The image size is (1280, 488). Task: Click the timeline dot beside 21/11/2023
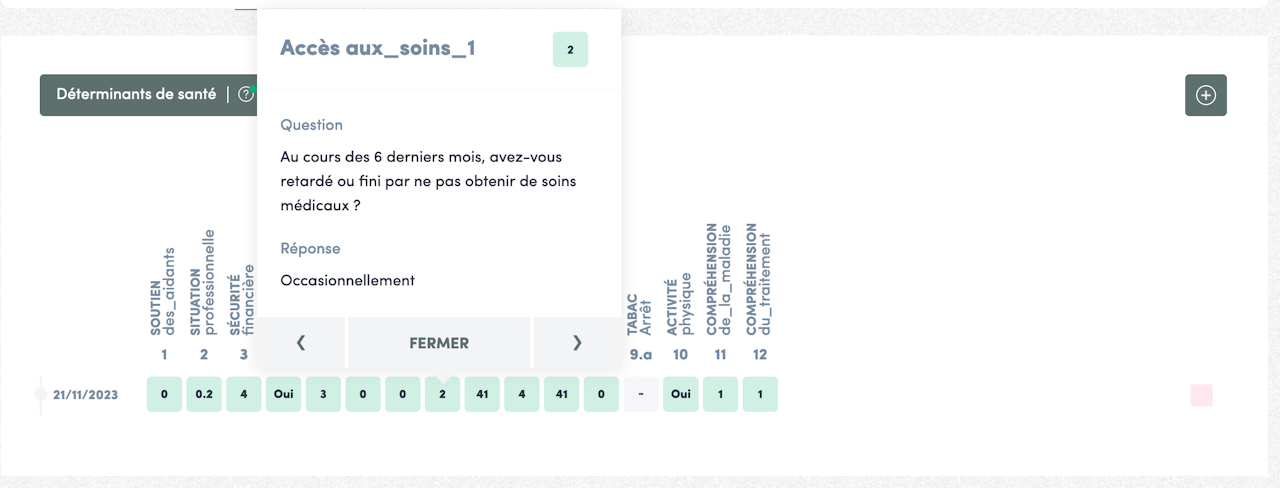(x=41, y=394)
